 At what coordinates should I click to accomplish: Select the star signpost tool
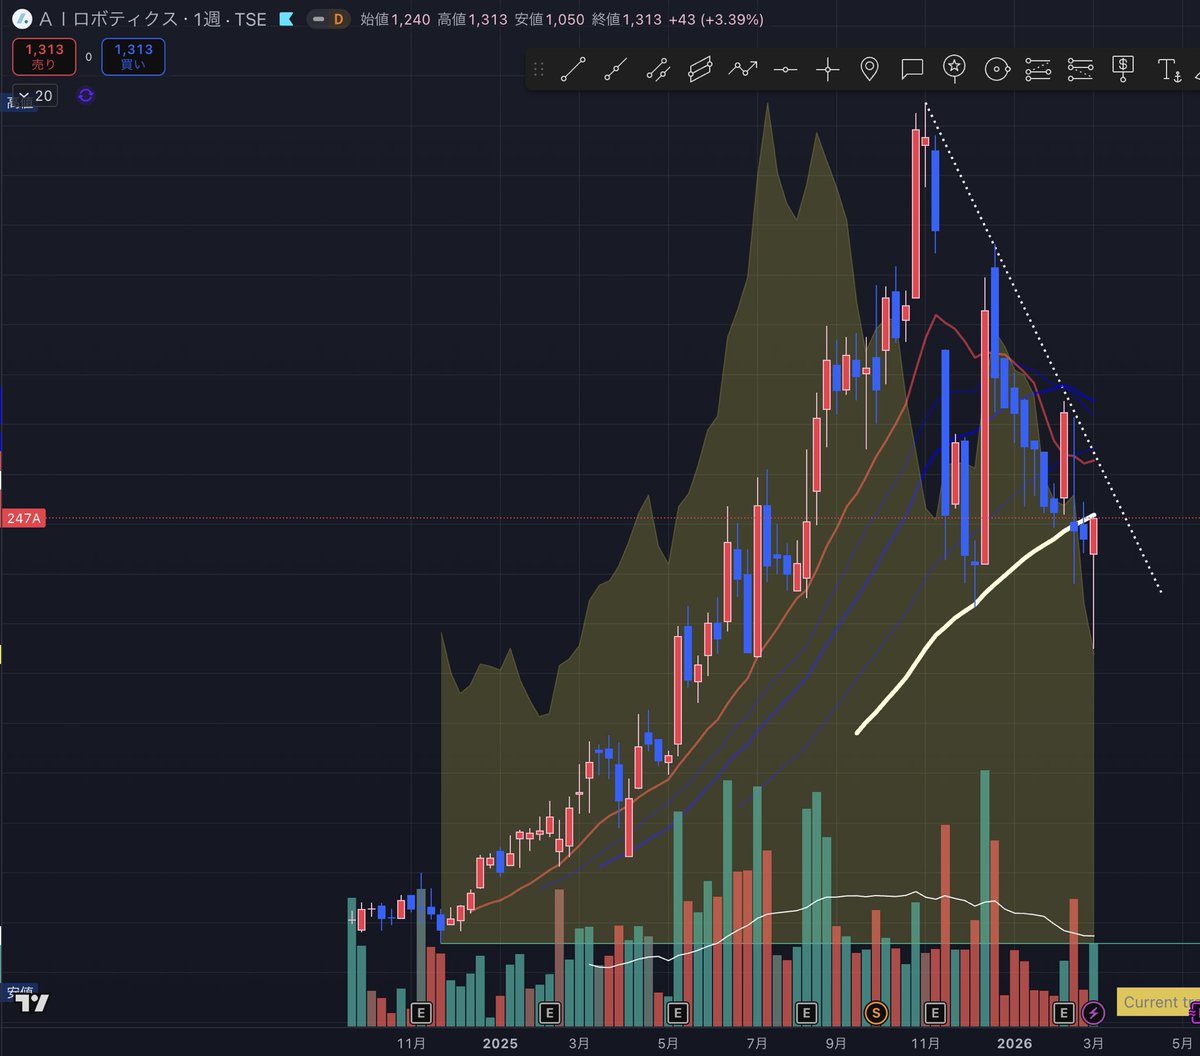(955, 69)
